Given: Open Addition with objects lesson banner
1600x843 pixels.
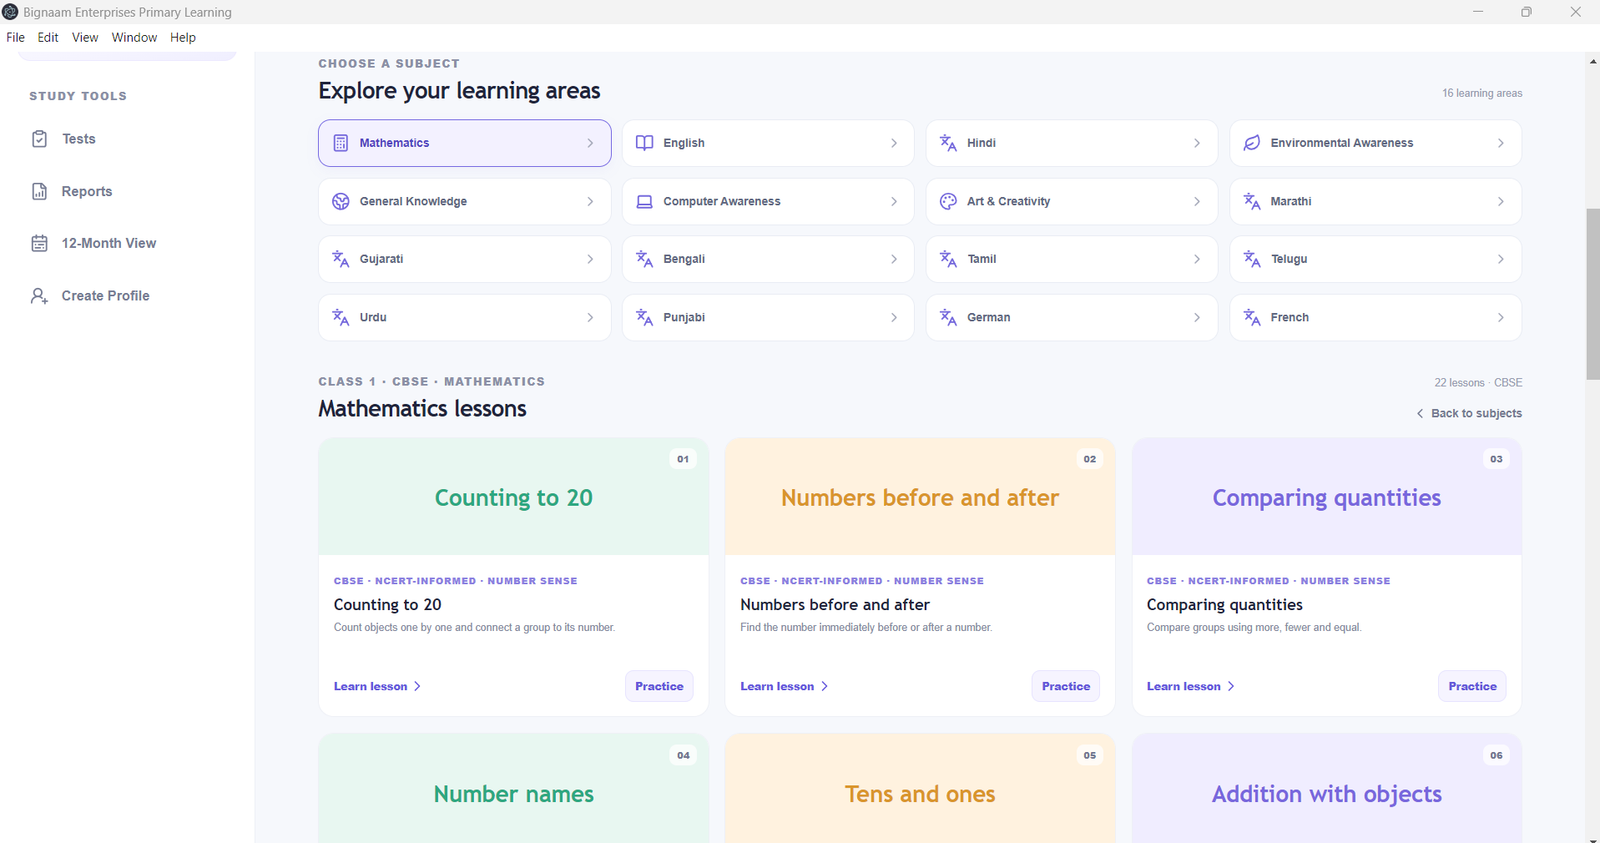Looking at the screenshot, I should (x=1327, y=788).
